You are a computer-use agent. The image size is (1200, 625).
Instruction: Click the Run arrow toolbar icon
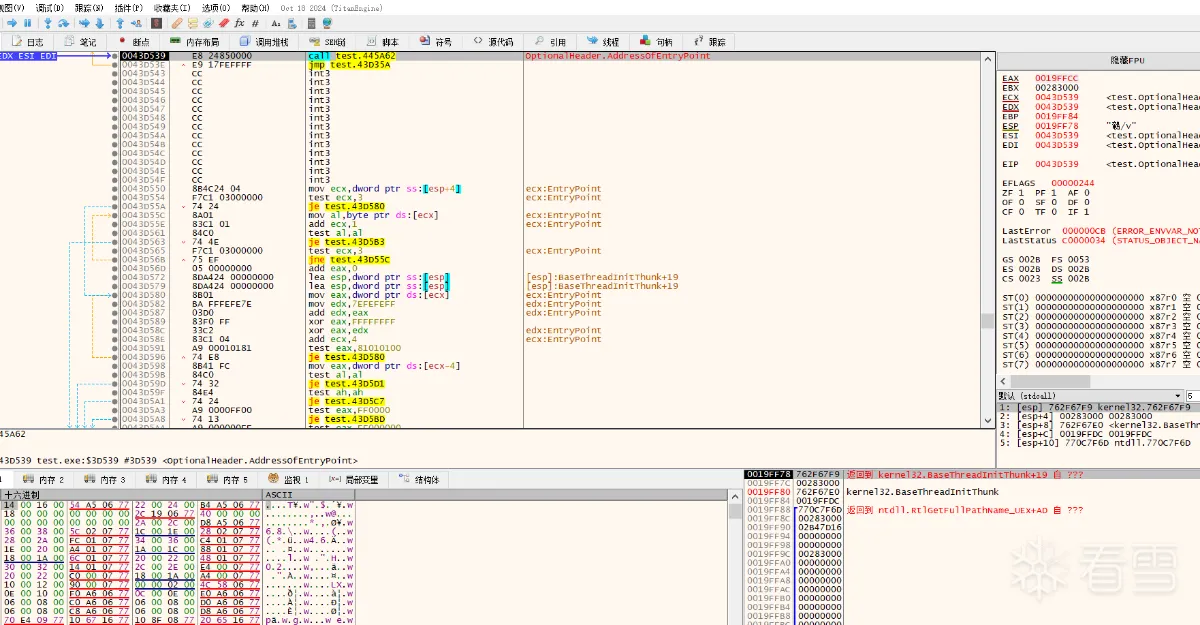[12, 23]
